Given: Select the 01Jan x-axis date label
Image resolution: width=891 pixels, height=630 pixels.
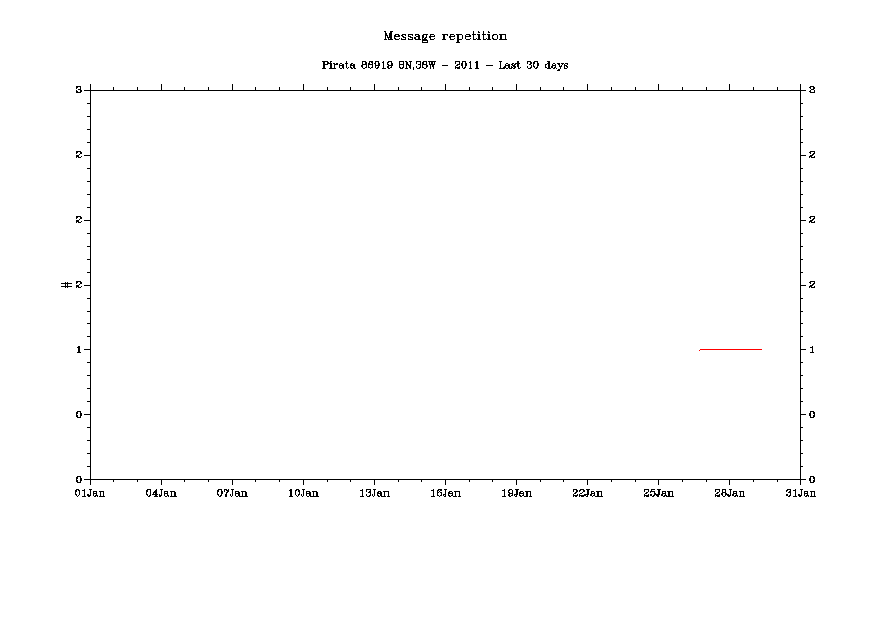Looking at the screenshot, I should tap(90, 493).
